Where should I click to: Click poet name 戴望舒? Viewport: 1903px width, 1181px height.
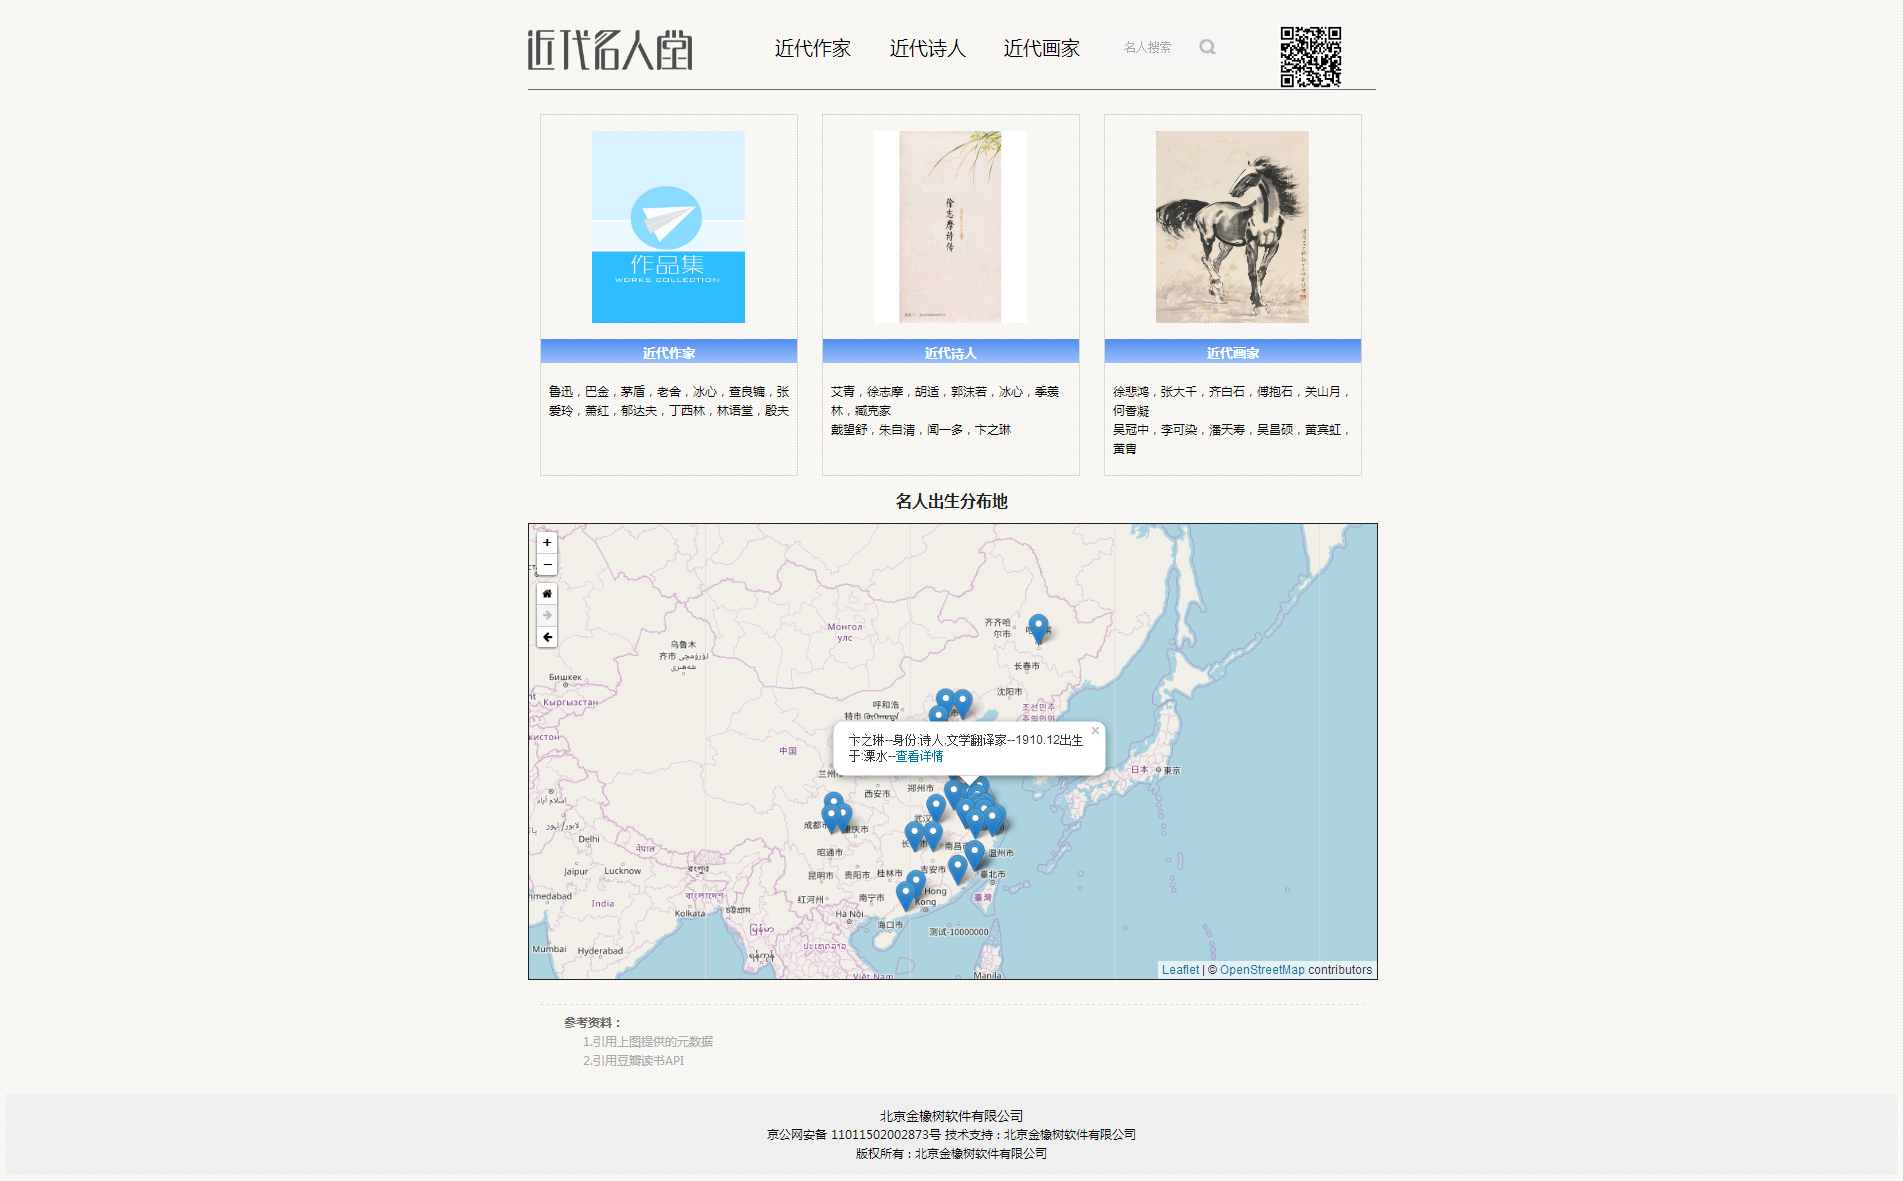pyautogui.click(x=849, y=429)
